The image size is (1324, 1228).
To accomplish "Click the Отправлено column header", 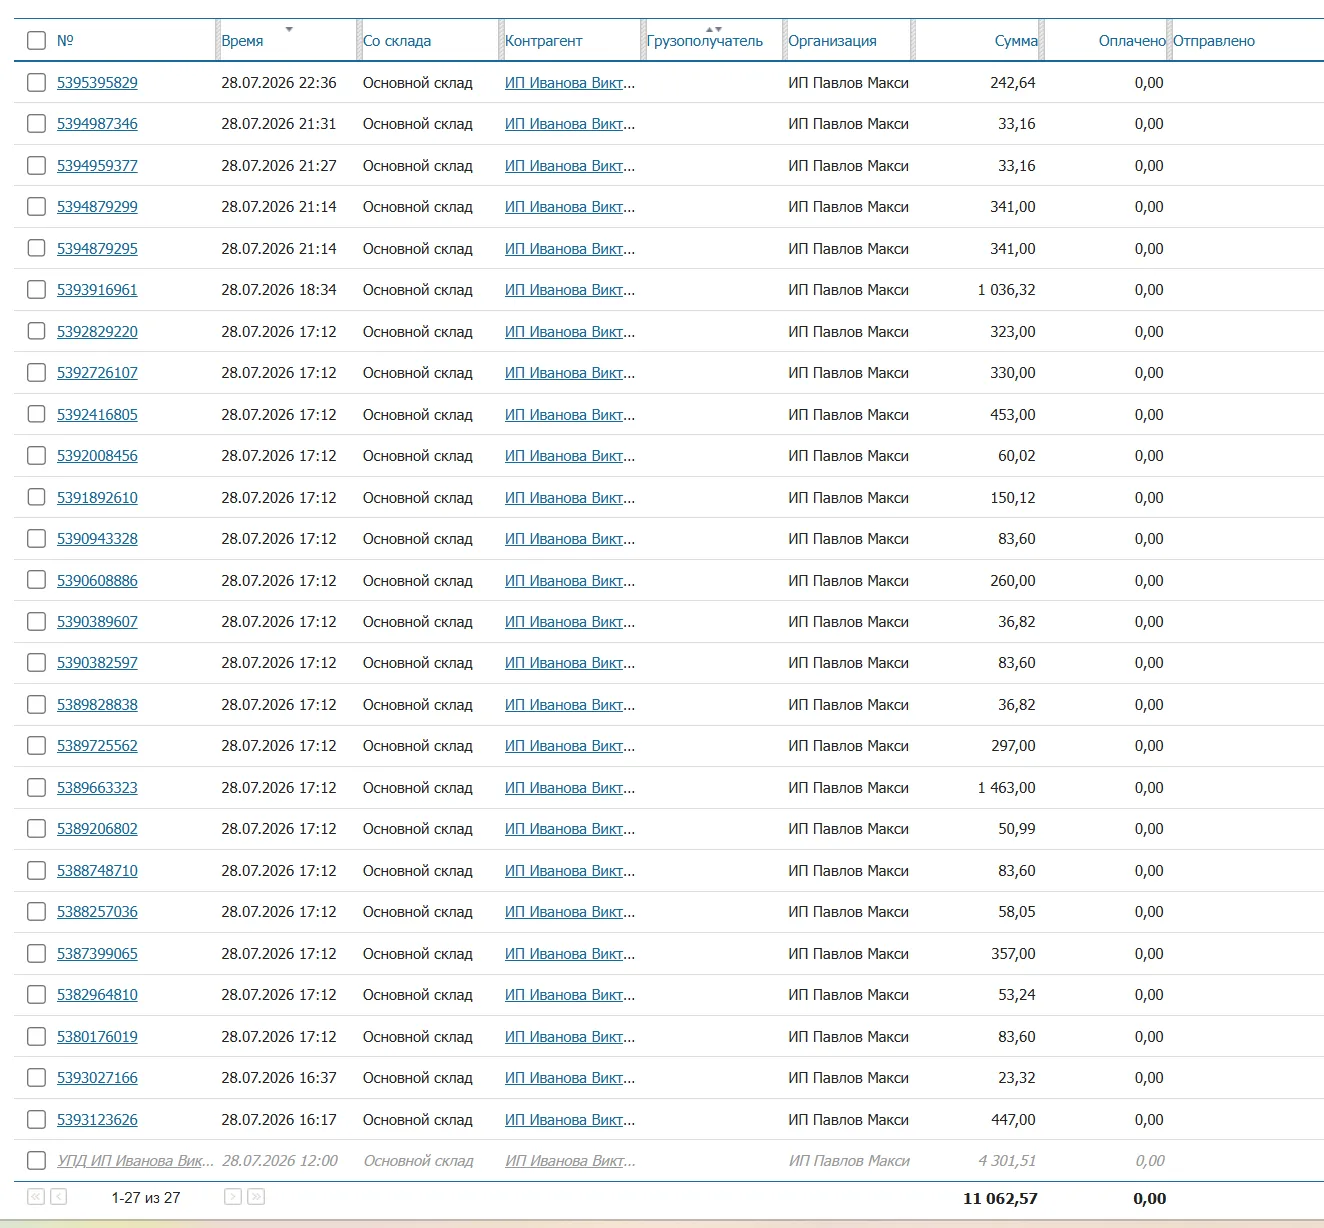I will (1214, 41).
